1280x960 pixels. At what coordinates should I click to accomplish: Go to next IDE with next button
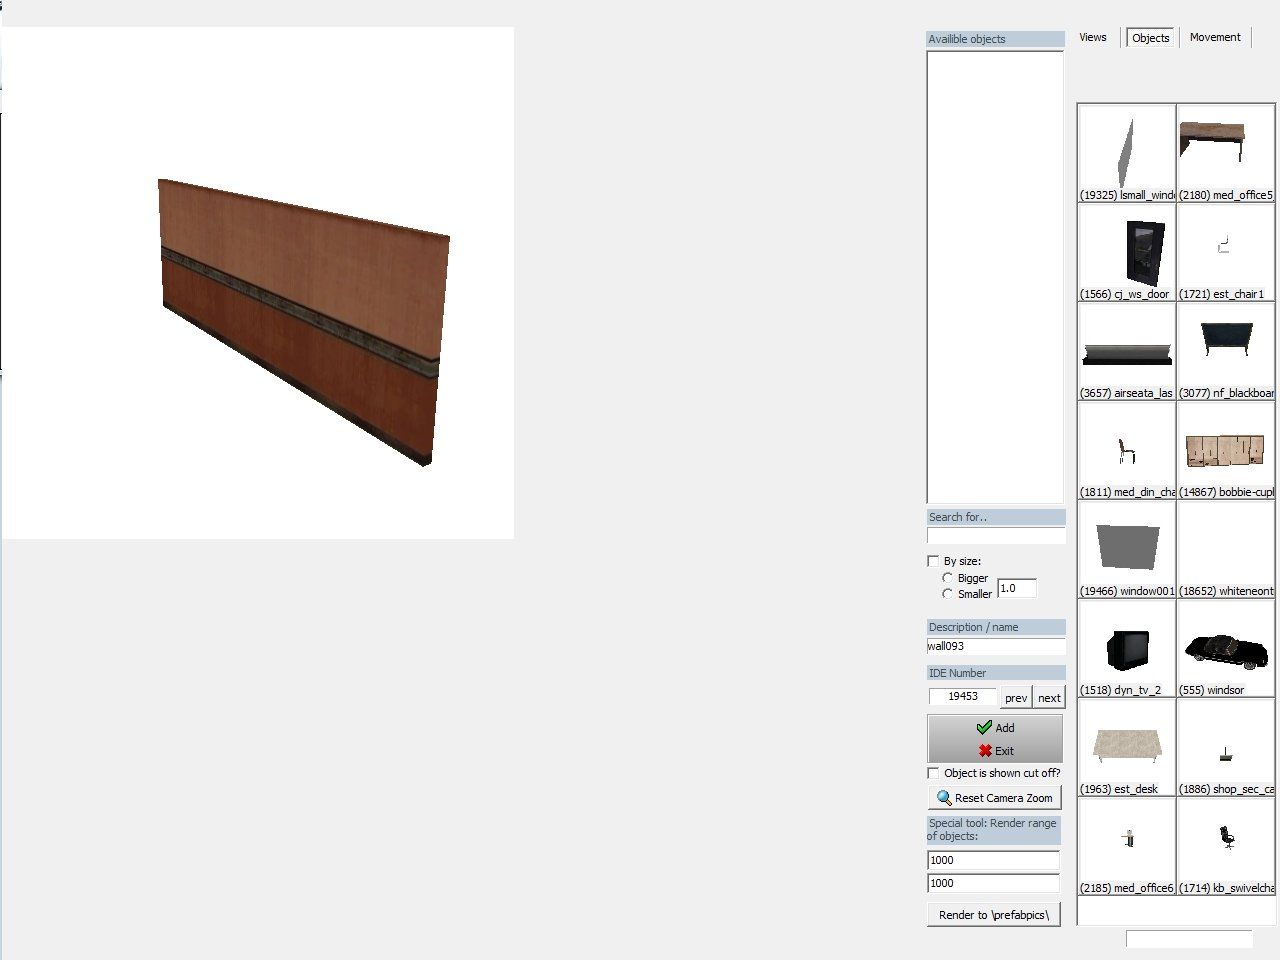click(1049, 698)
